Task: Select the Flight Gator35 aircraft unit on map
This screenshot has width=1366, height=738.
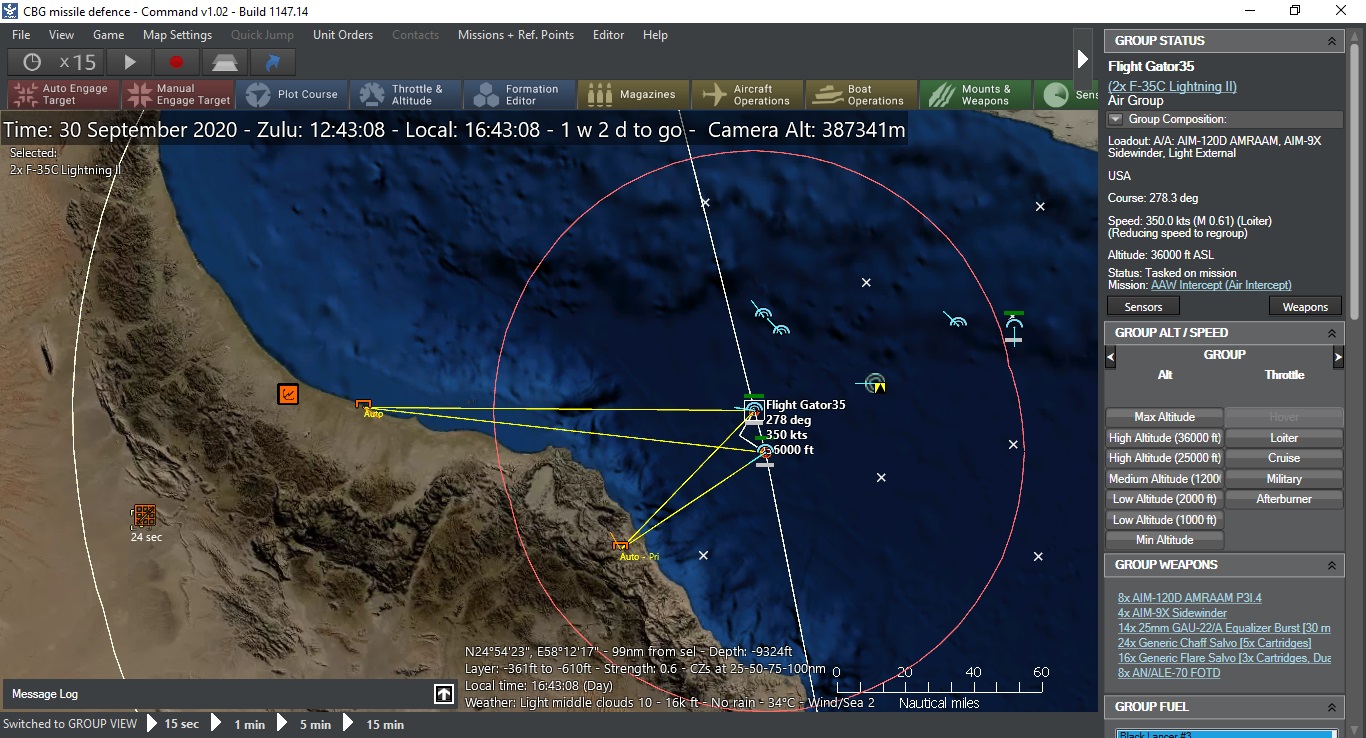Action: 754,408
